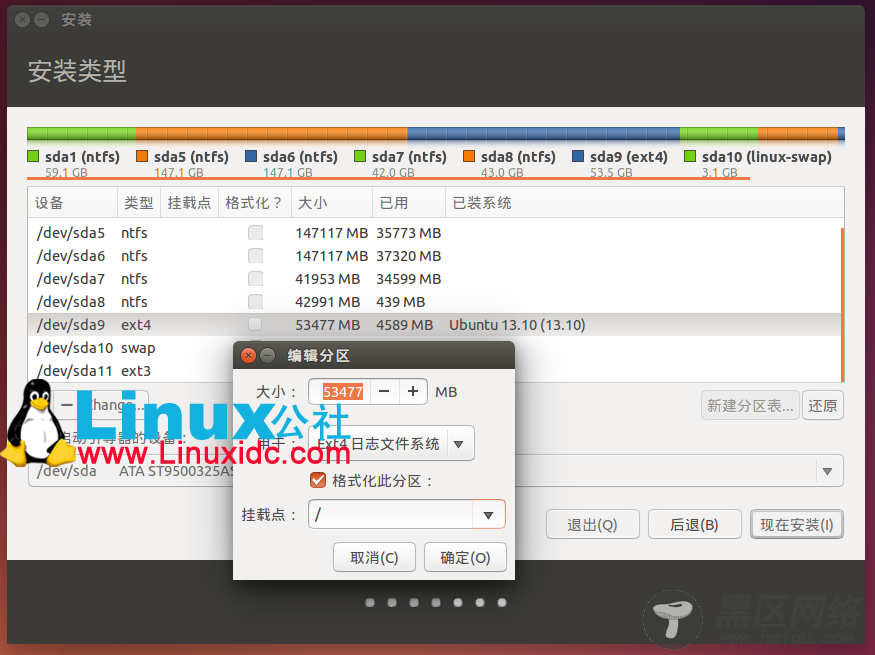This screenshot has height=655, width=875.
Task: Click the horizontal scrollbar under partition legend
Action: [x=388, y=179]
